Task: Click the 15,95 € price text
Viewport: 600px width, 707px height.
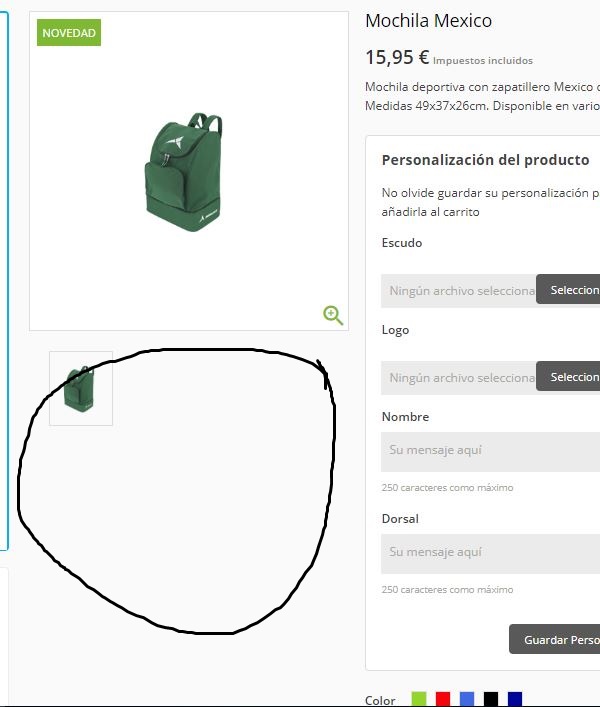Action: pos(397,57)
